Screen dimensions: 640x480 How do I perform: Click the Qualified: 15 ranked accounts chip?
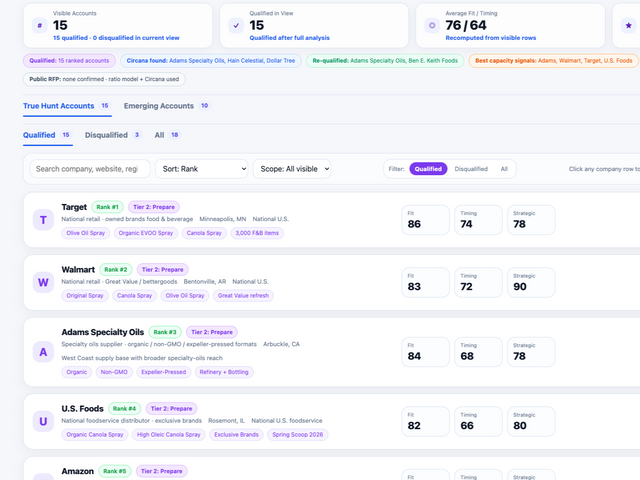click(x=69, y=61)
